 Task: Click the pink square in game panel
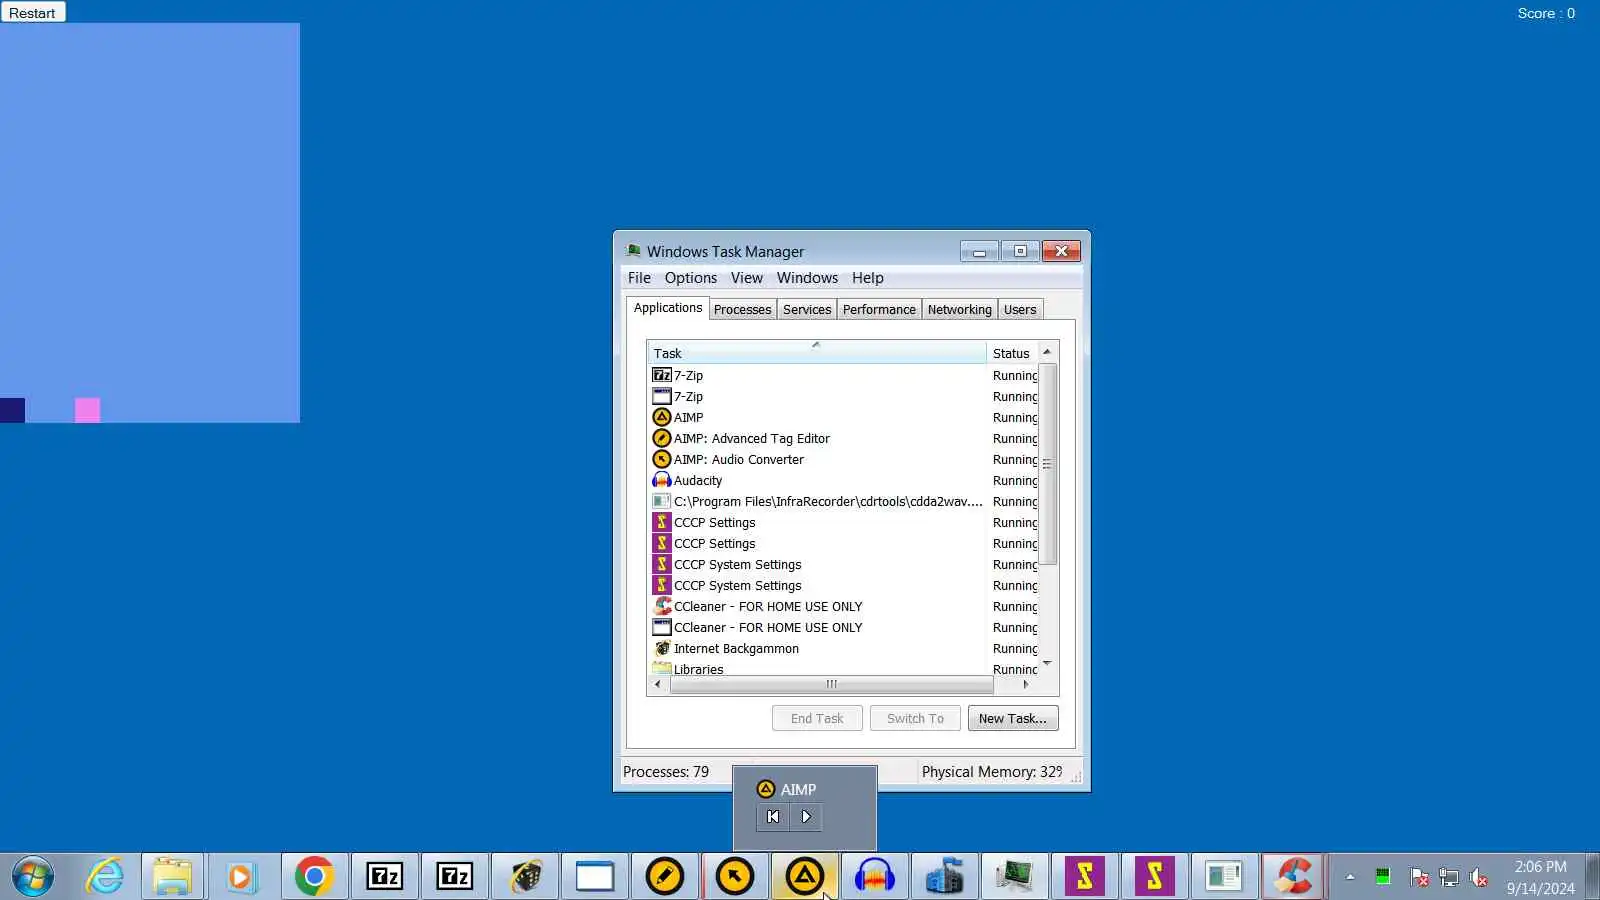[87, 410]
